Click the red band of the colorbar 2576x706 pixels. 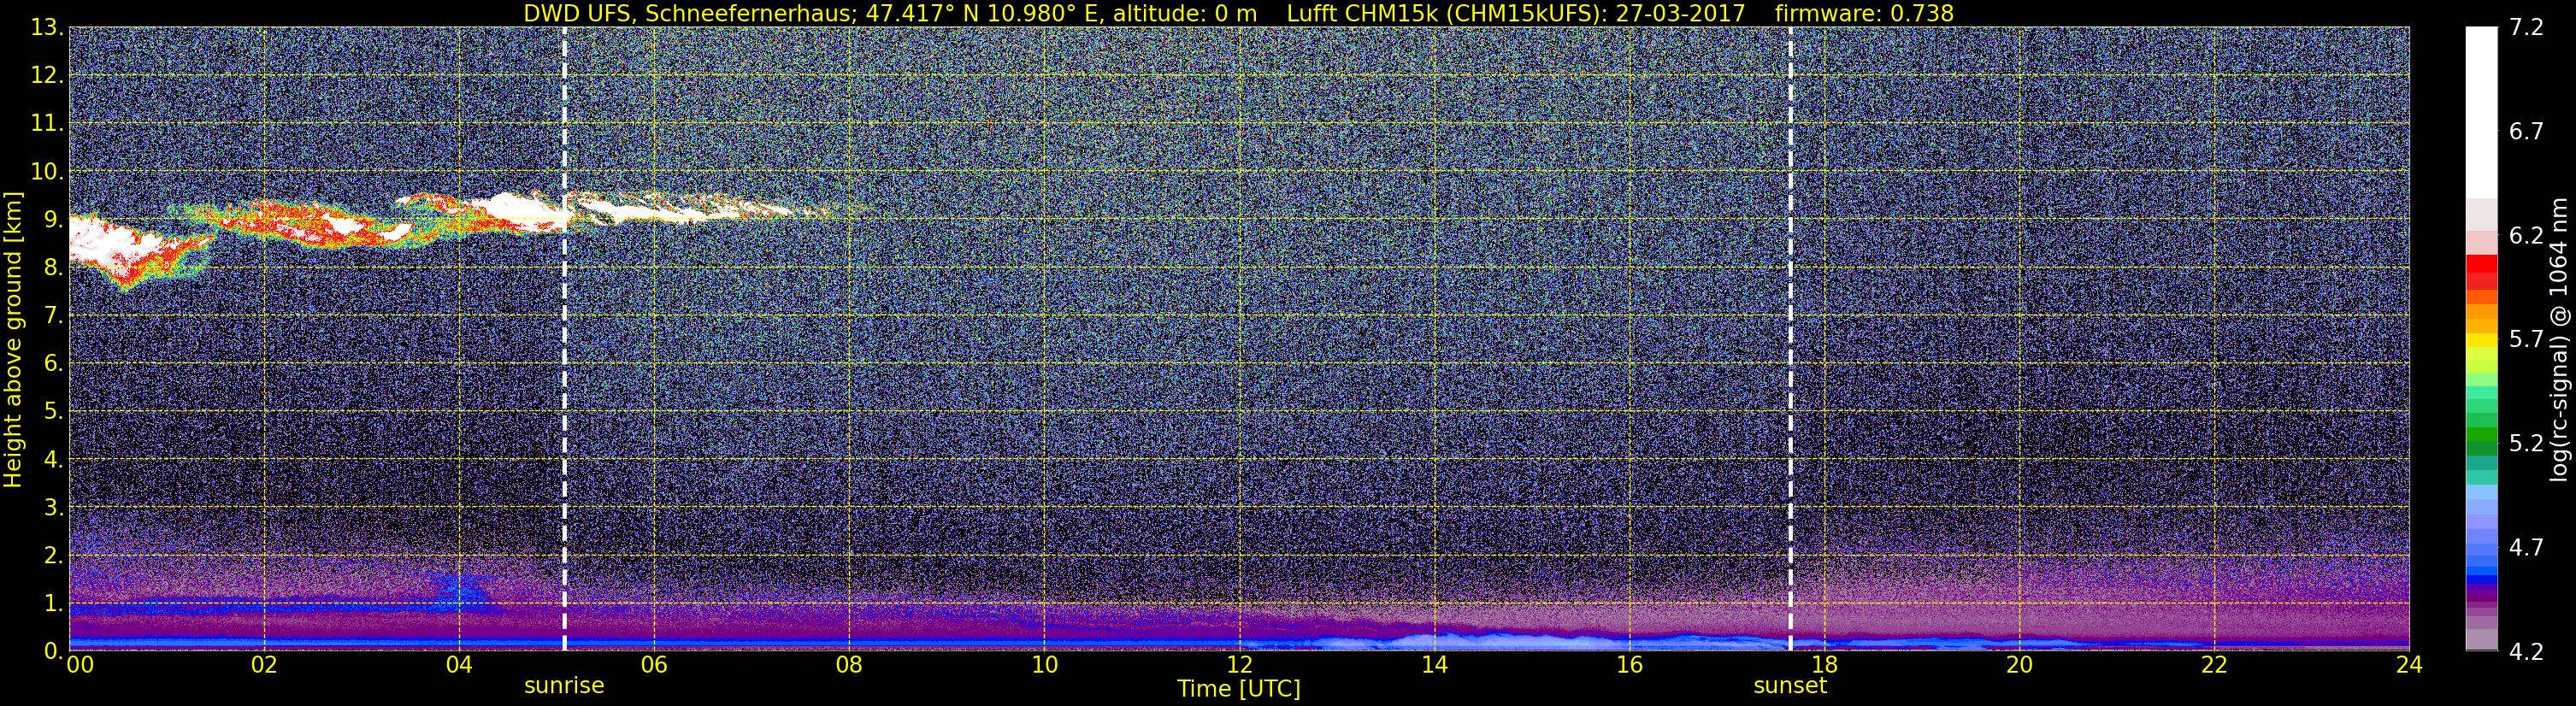click(2481, 272)
